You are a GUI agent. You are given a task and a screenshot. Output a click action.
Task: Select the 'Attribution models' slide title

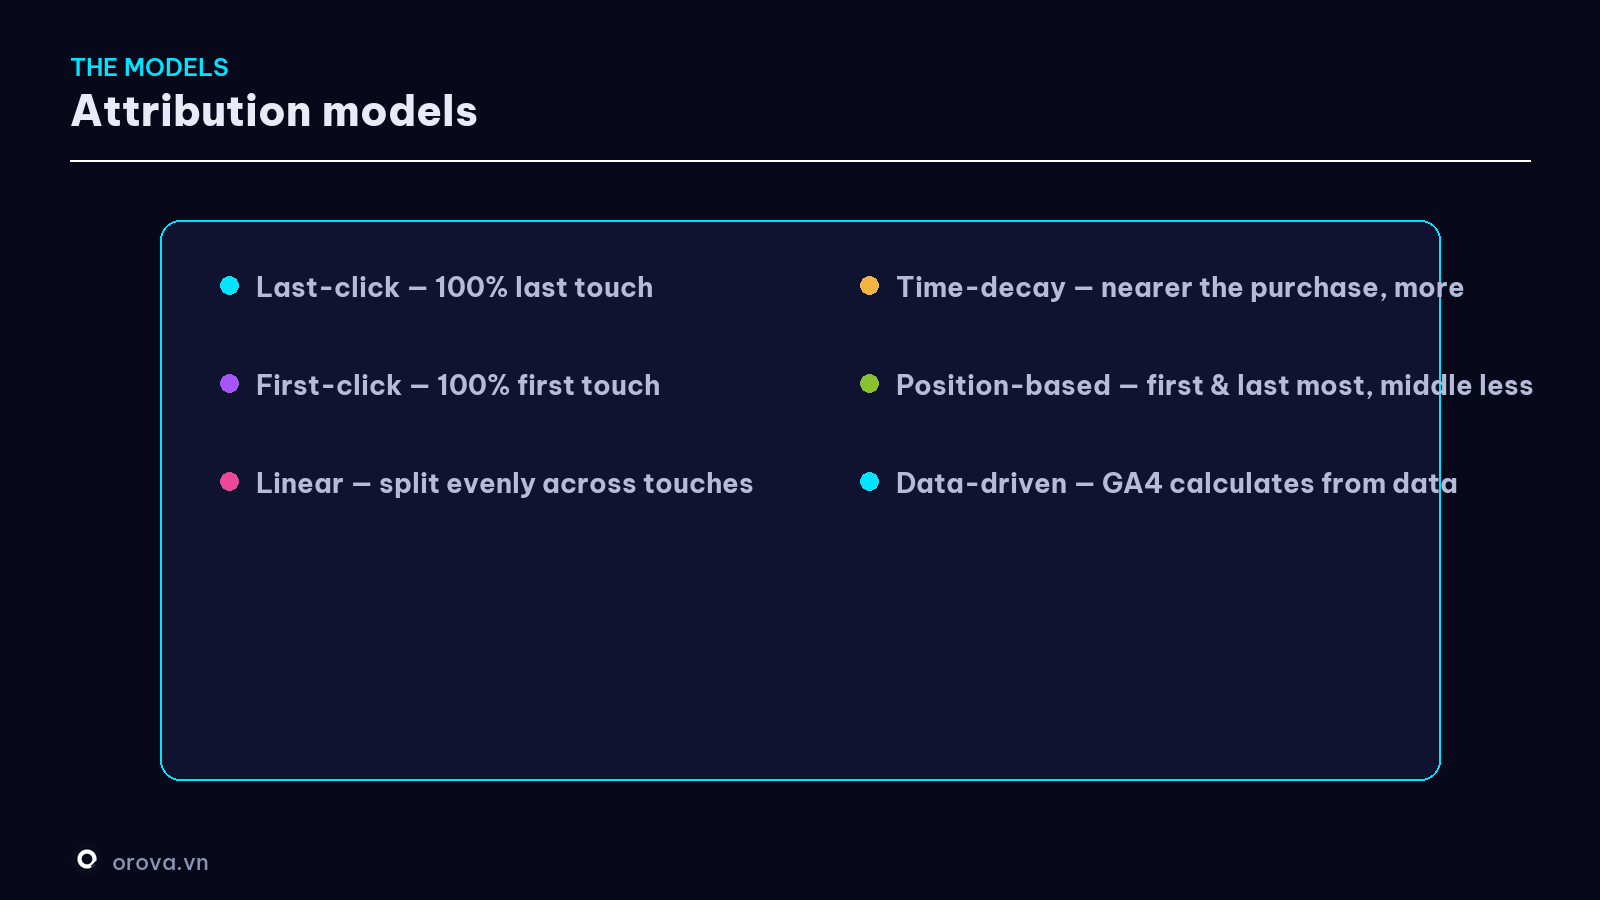click(x=274, y=111)
